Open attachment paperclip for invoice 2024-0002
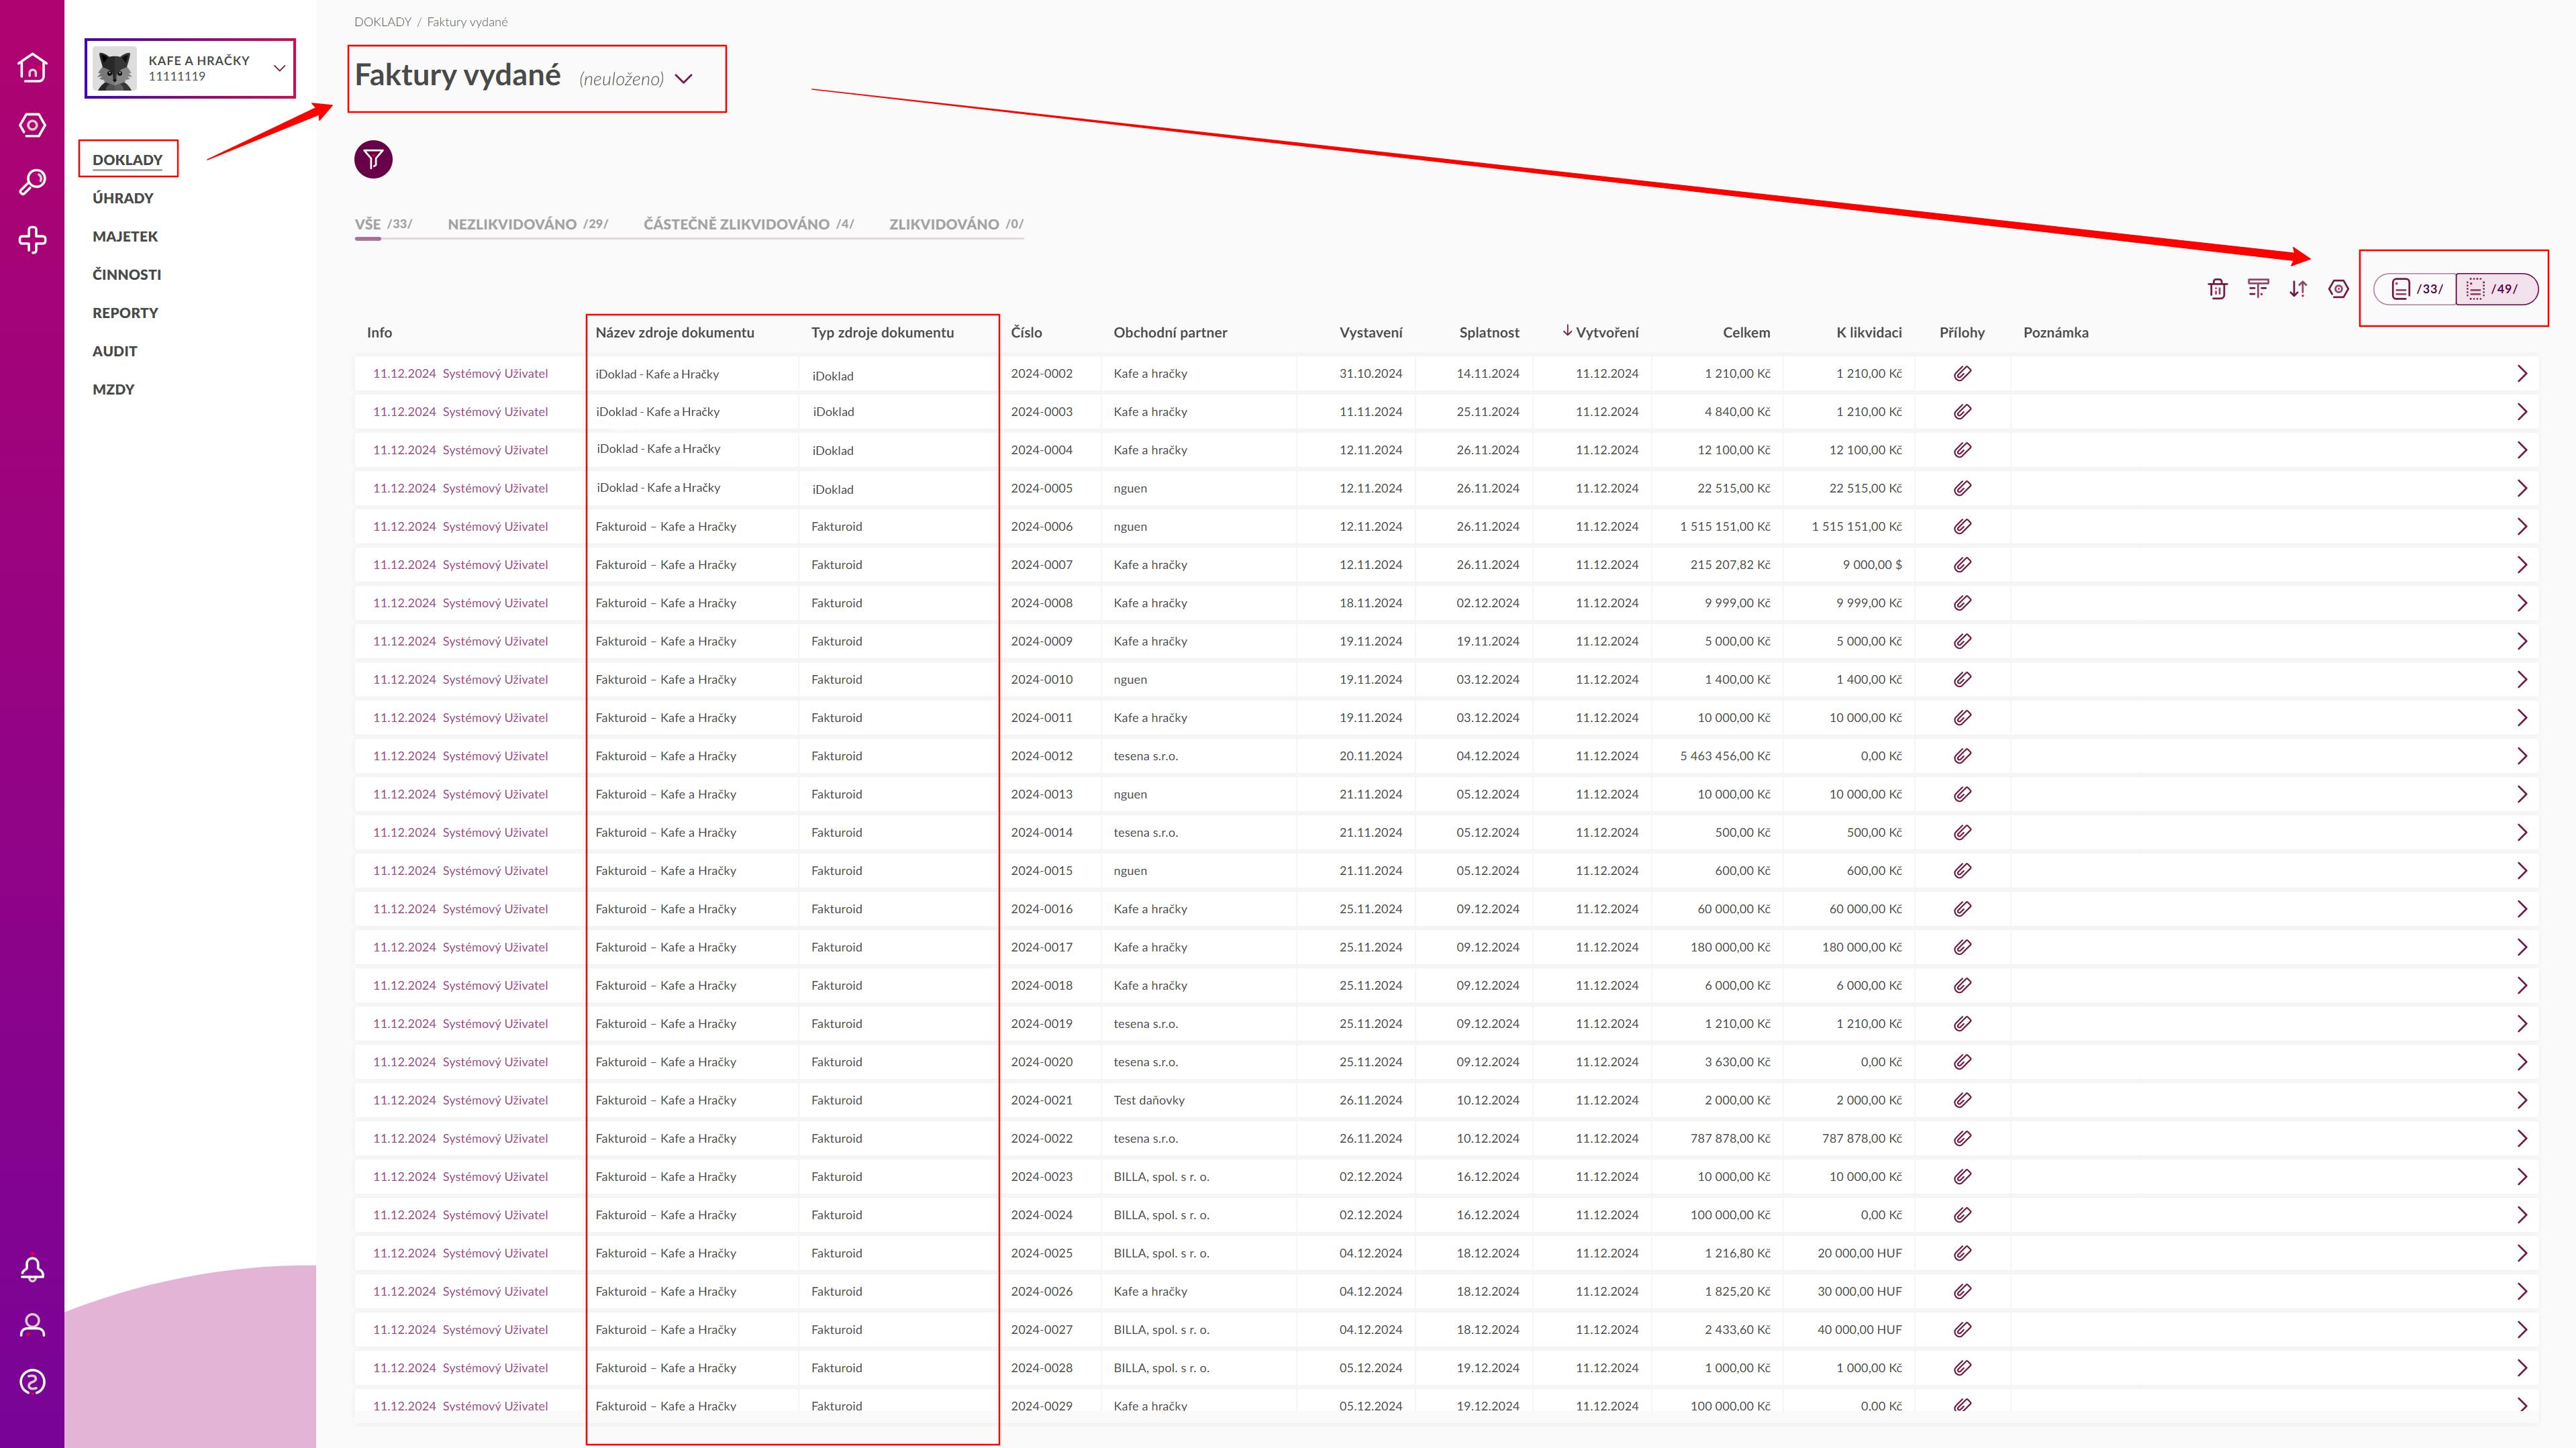The width and height of the screenshot is (2576, 1448). click(1962, 374)
